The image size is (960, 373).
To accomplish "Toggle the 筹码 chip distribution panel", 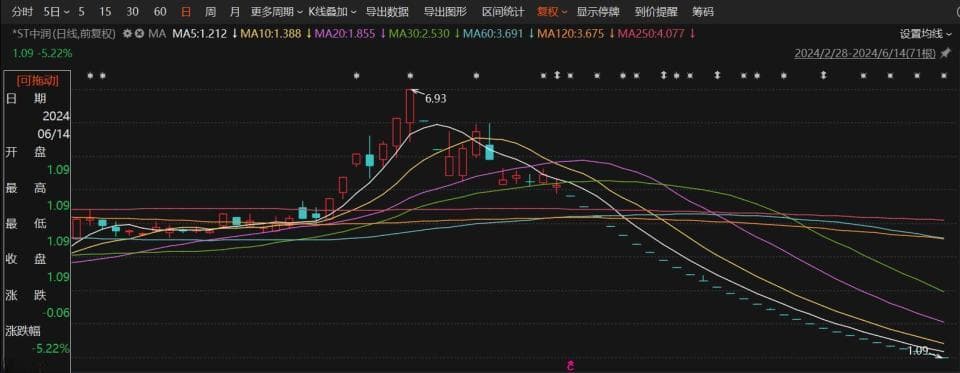I will point(702,12).
